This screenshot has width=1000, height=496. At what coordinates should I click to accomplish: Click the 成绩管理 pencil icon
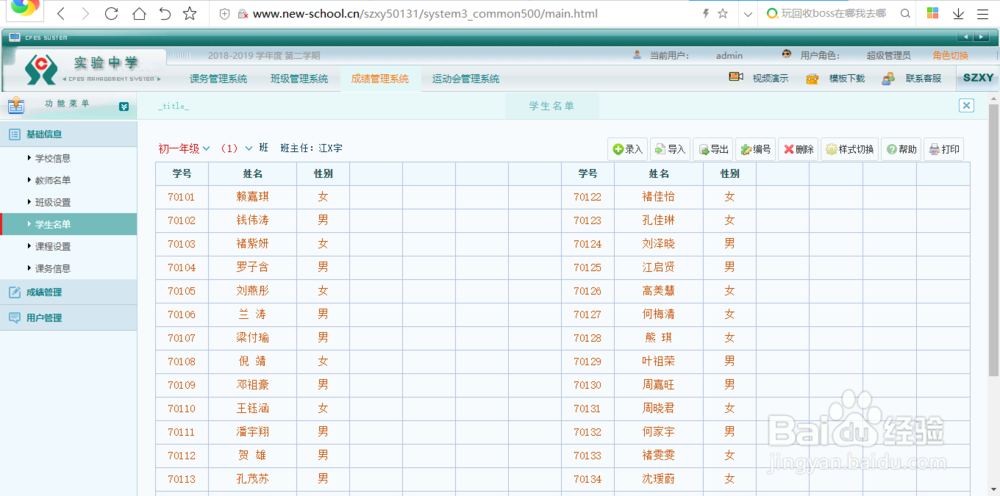pyautogui.click(x=14, y=293)
